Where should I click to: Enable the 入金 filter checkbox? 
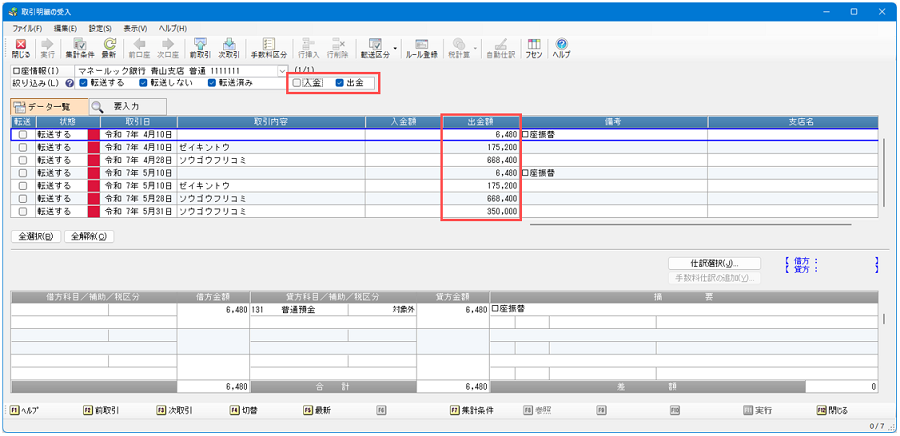point(296,83)
